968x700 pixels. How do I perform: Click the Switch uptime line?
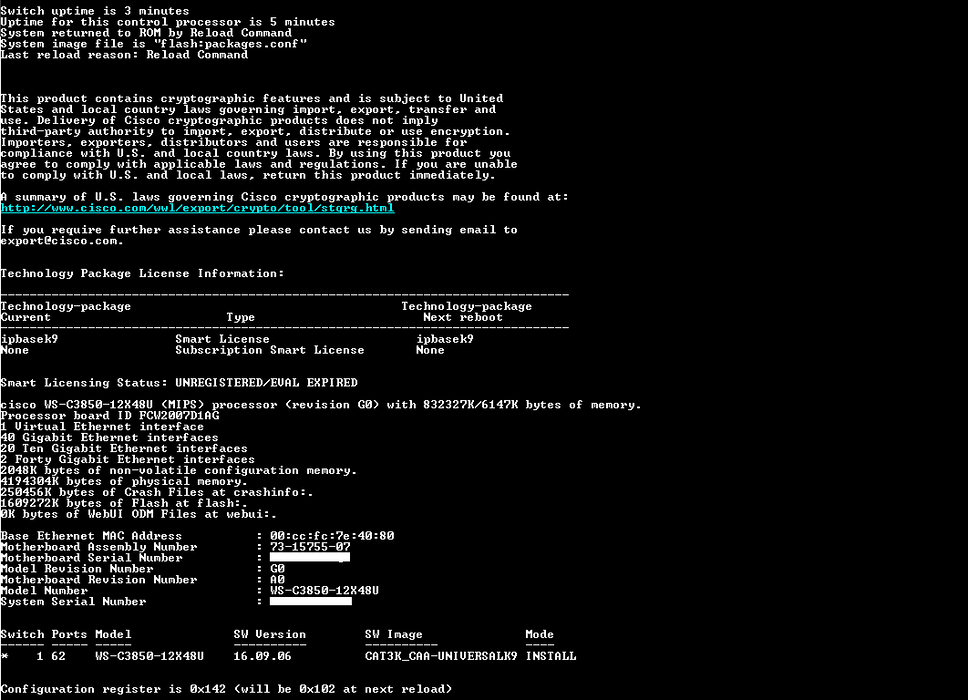tap(94, 11)
